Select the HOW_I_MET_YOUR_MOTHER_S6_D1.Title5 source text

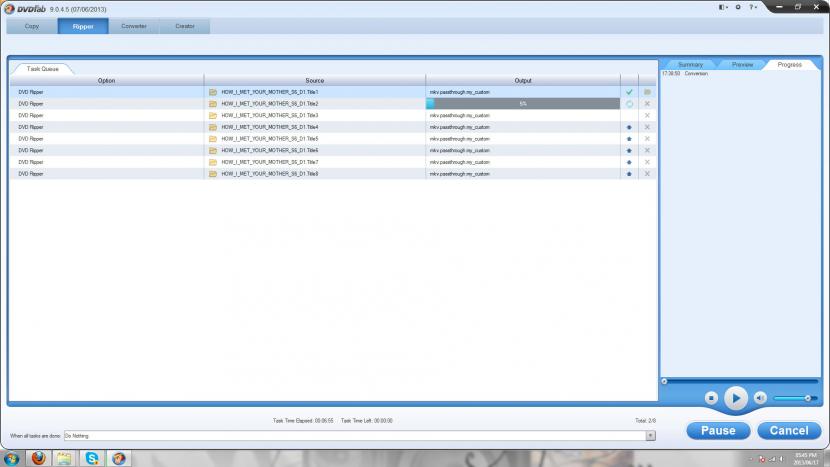click(269, 139)
